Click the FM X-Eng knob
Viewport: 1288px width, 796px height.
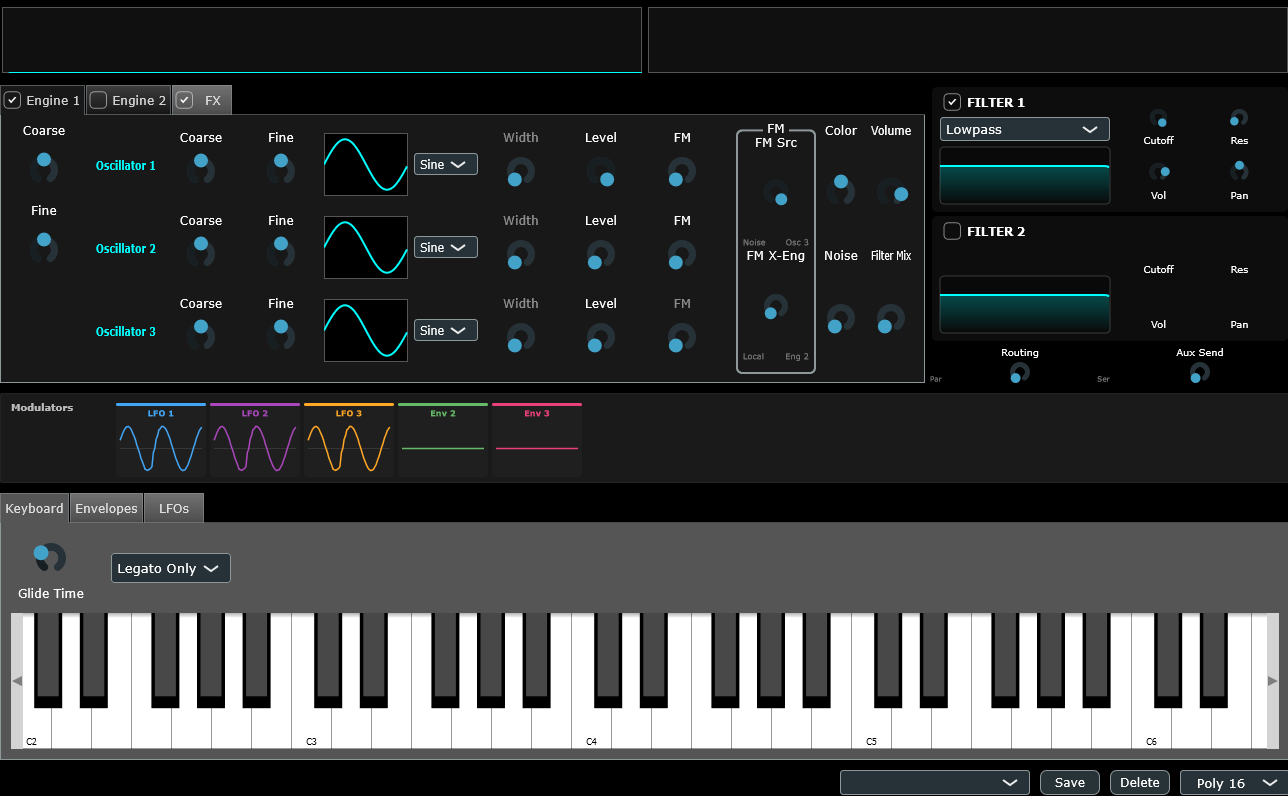click(776, 306)
